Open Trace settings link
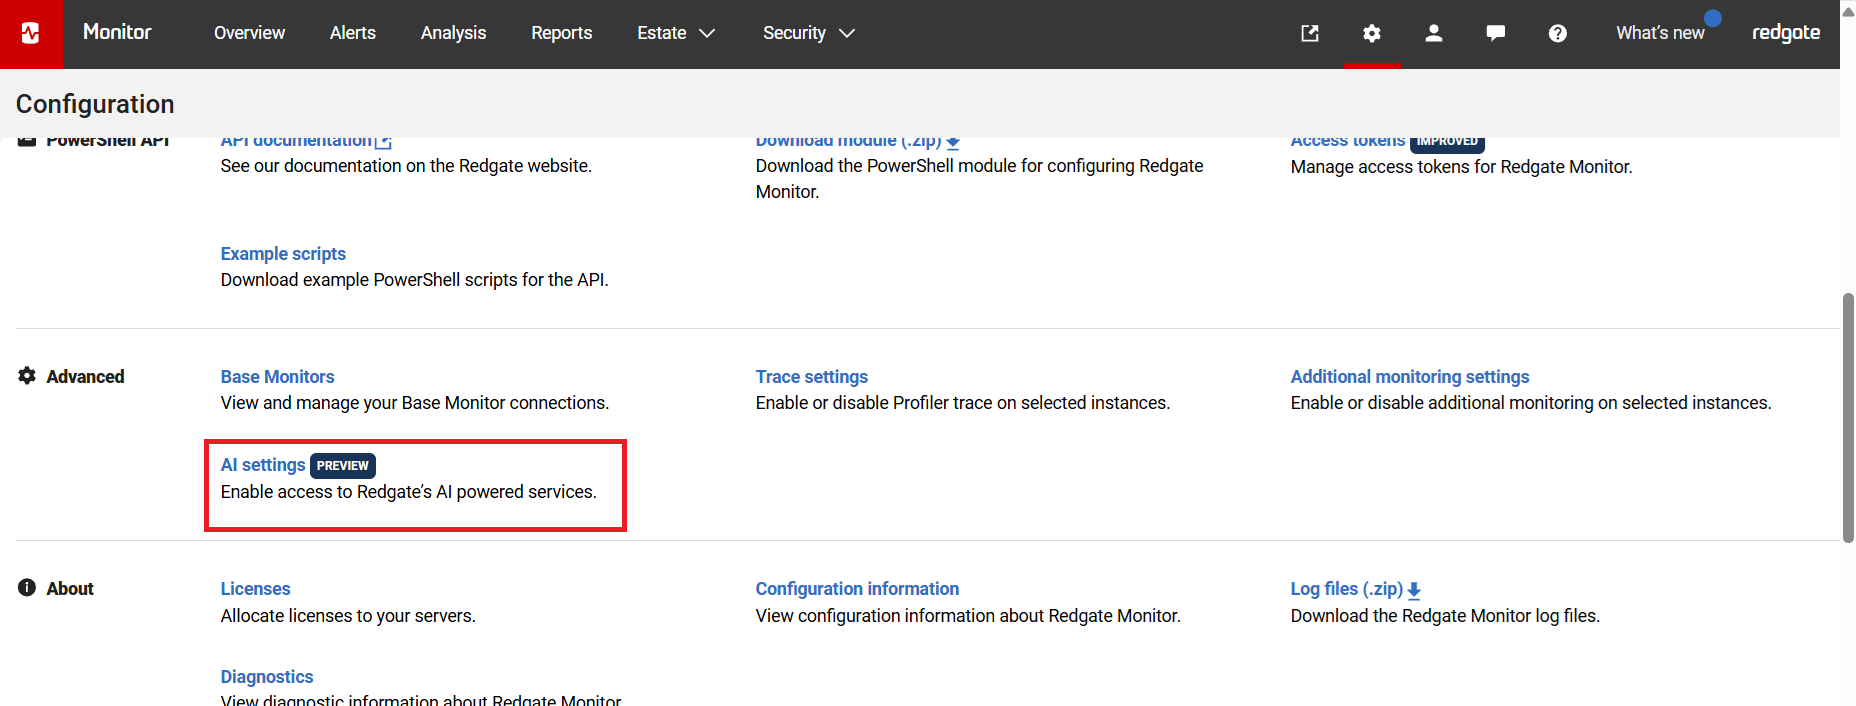This screenshot has height=706, width=1856. click(x=811, y=377)
